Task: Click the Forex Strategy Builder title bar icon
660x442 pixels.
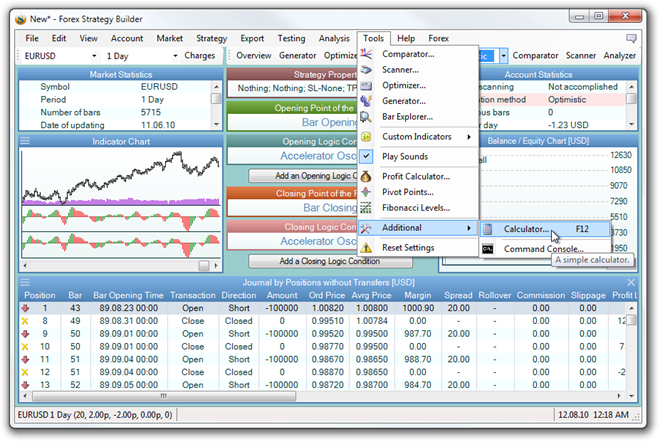Action: pos(20,19)
